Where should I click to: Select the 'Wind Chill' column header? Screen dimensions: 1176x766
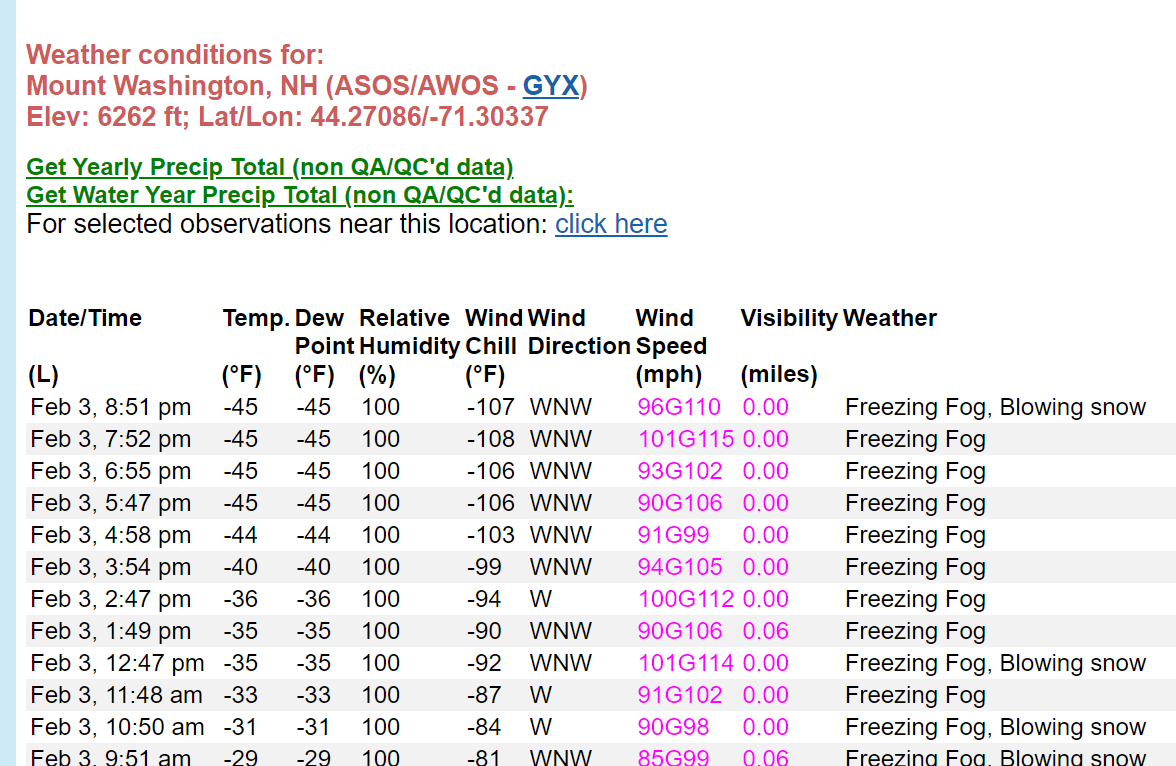point(494,332)
